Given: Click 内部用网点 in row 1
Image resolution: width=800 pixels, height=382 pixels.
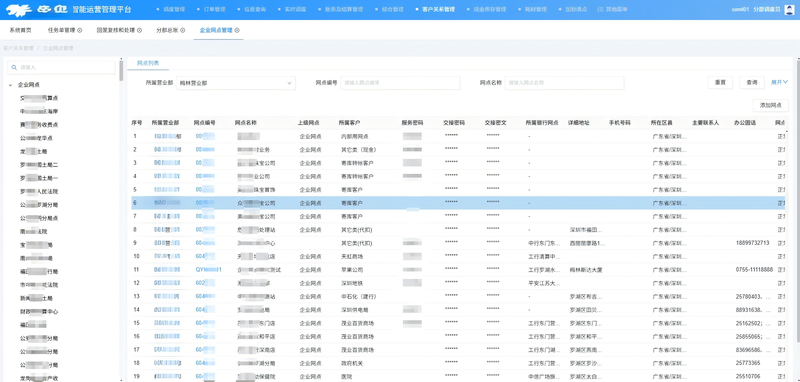Looking at the screenshot, I should point(355,136).
